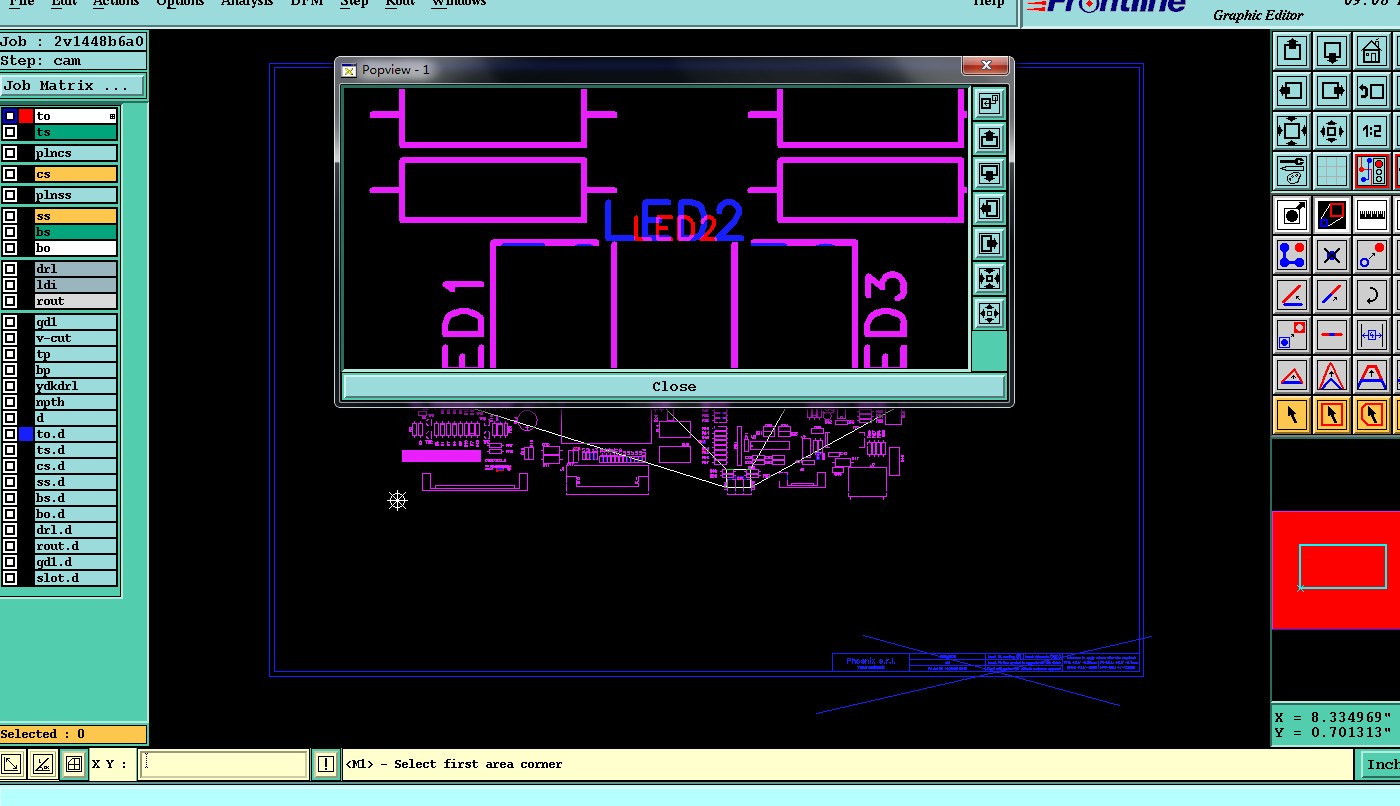Screen dimensions: 1400x806
Task: Click the Inch units button
Action: click(1381, 764)
